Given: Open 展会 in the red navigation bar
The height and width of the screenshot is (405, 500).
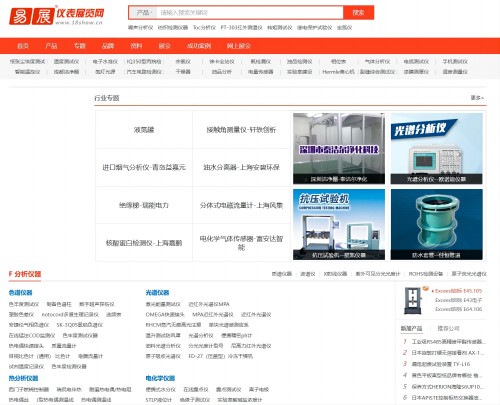Looking at the screenshot, I should [165, 46].
